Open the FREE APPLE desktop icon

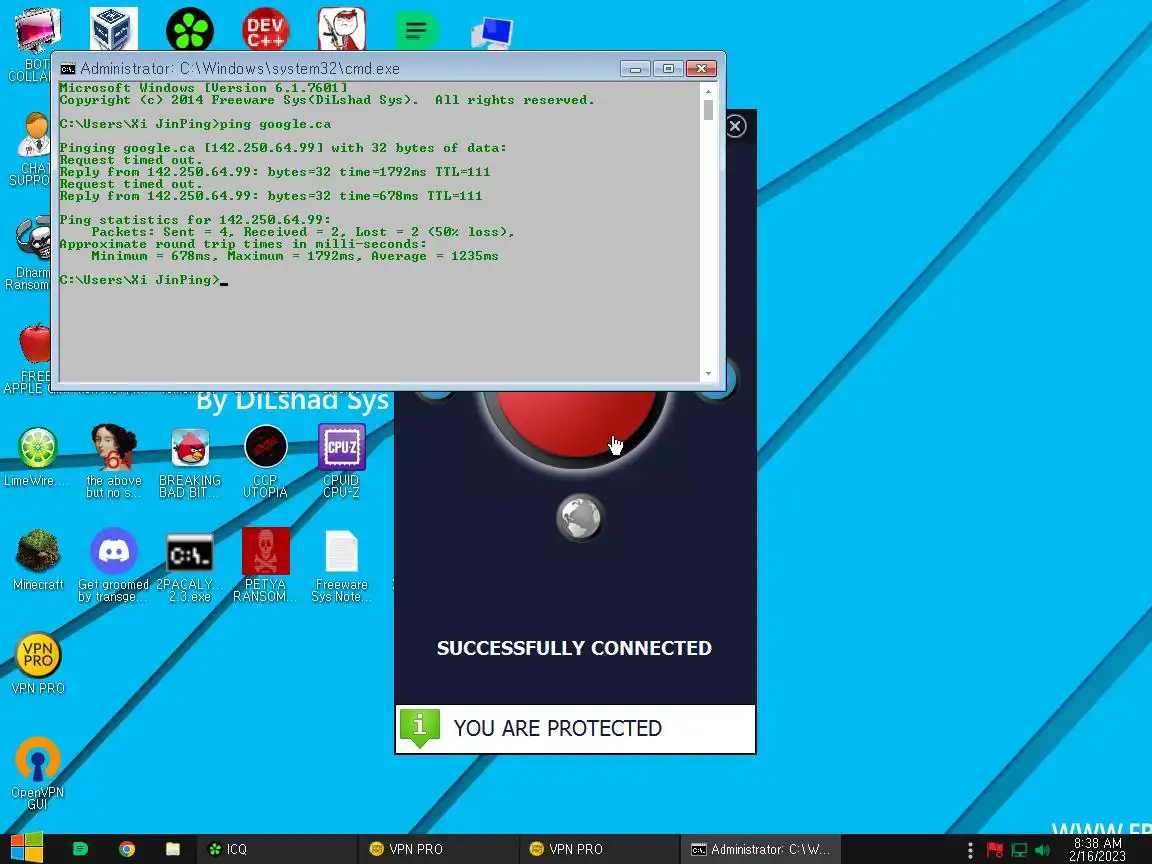[x=28, y=357]
